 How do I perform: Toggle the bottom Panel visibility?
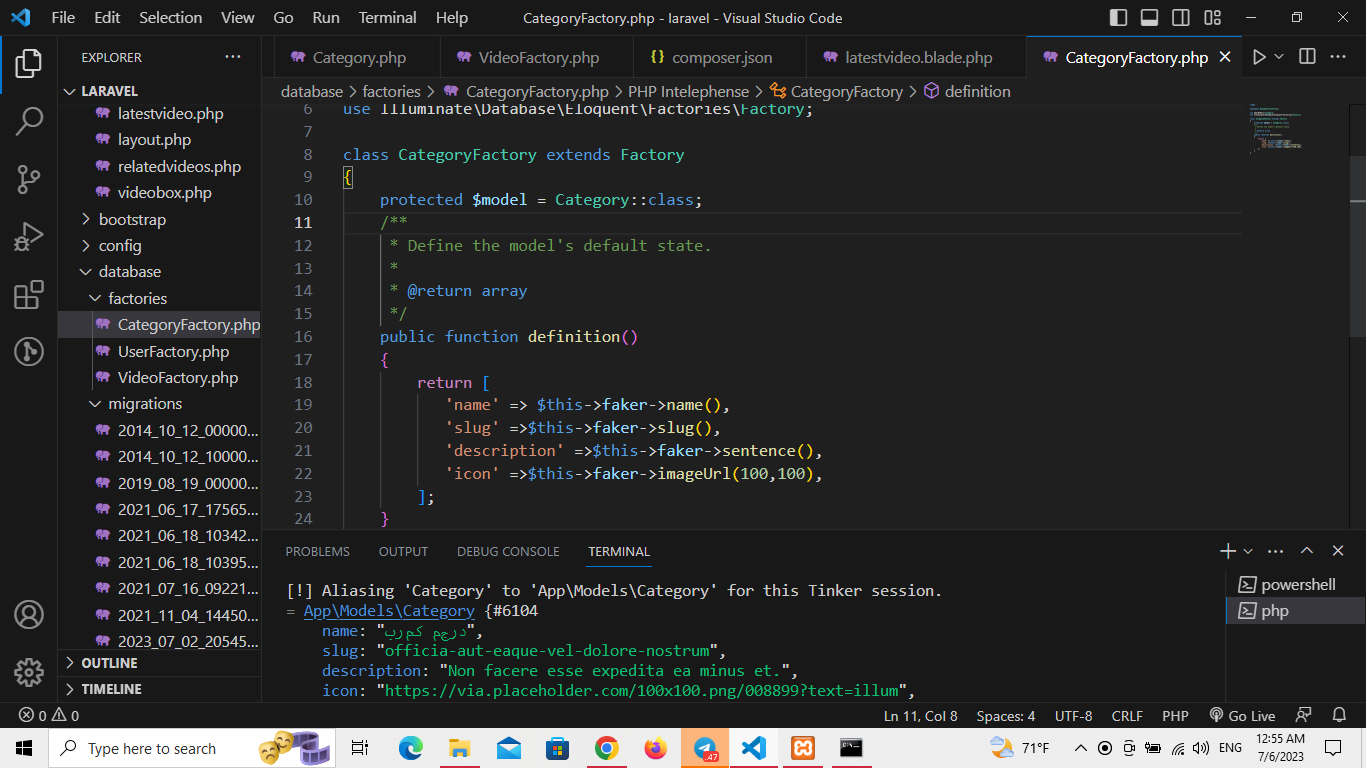(1150, 18)
